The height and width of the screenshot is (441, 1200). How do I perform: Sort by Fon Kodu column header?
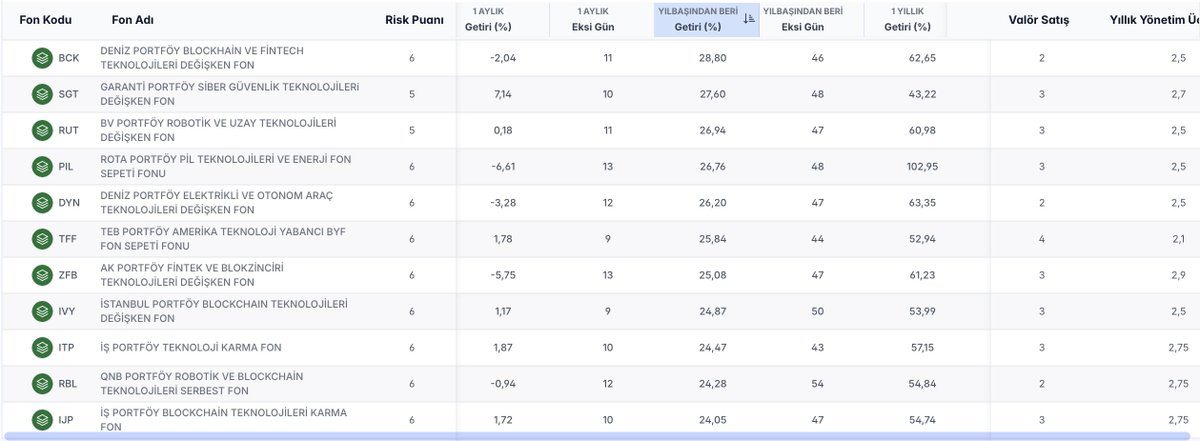45,20
